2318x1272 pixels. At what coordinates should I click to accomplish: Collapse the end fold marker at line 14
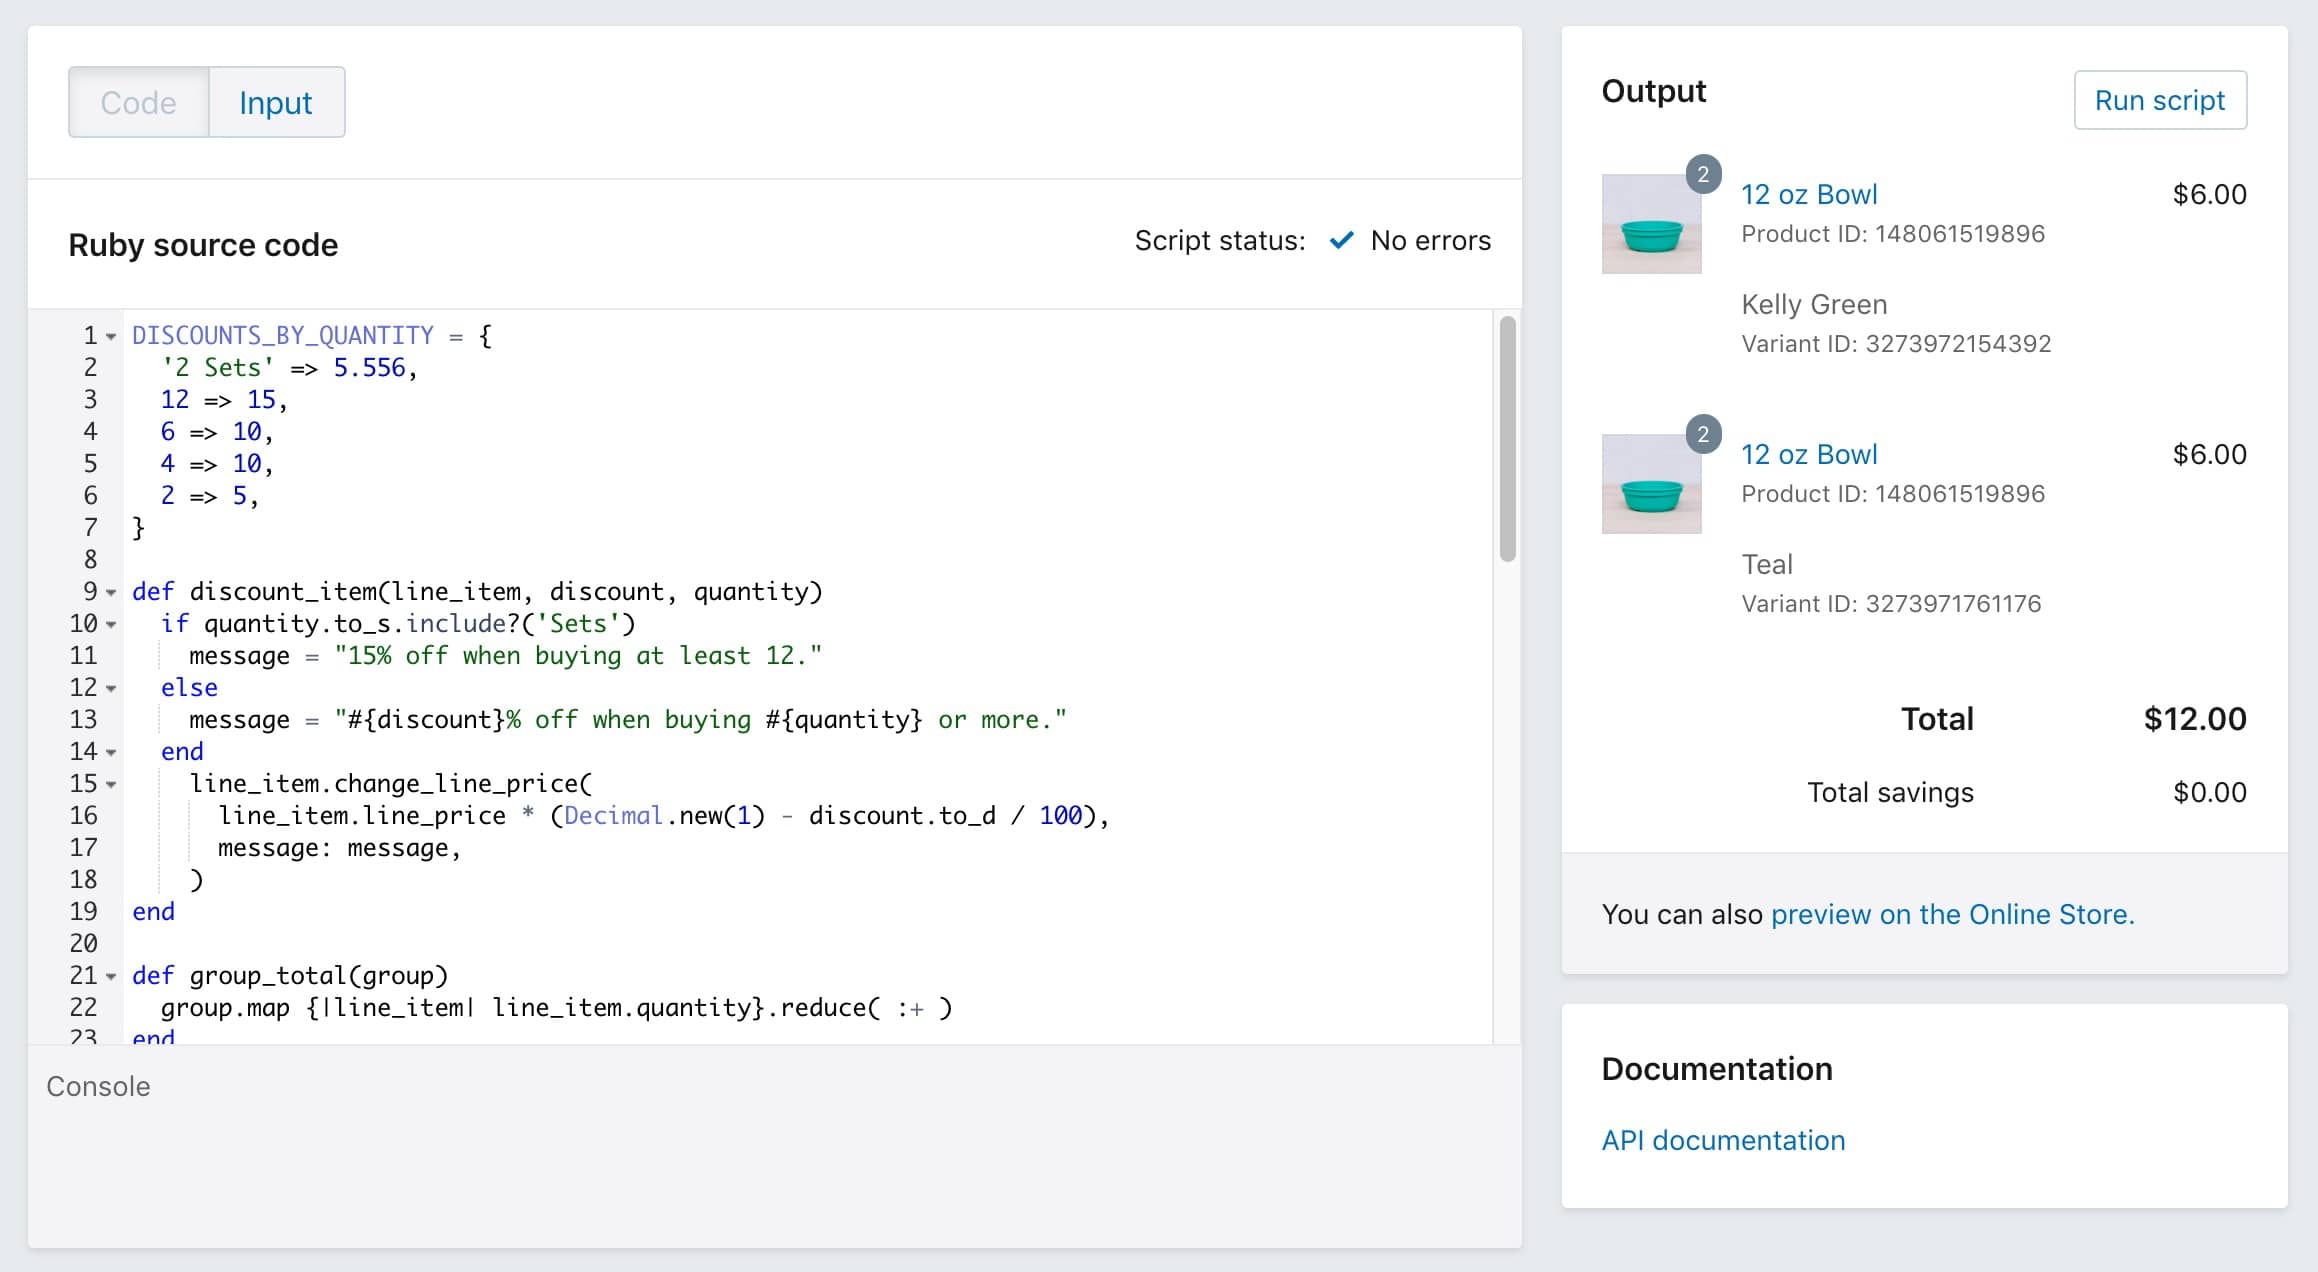pyautogui.click(x=111, y=752)
